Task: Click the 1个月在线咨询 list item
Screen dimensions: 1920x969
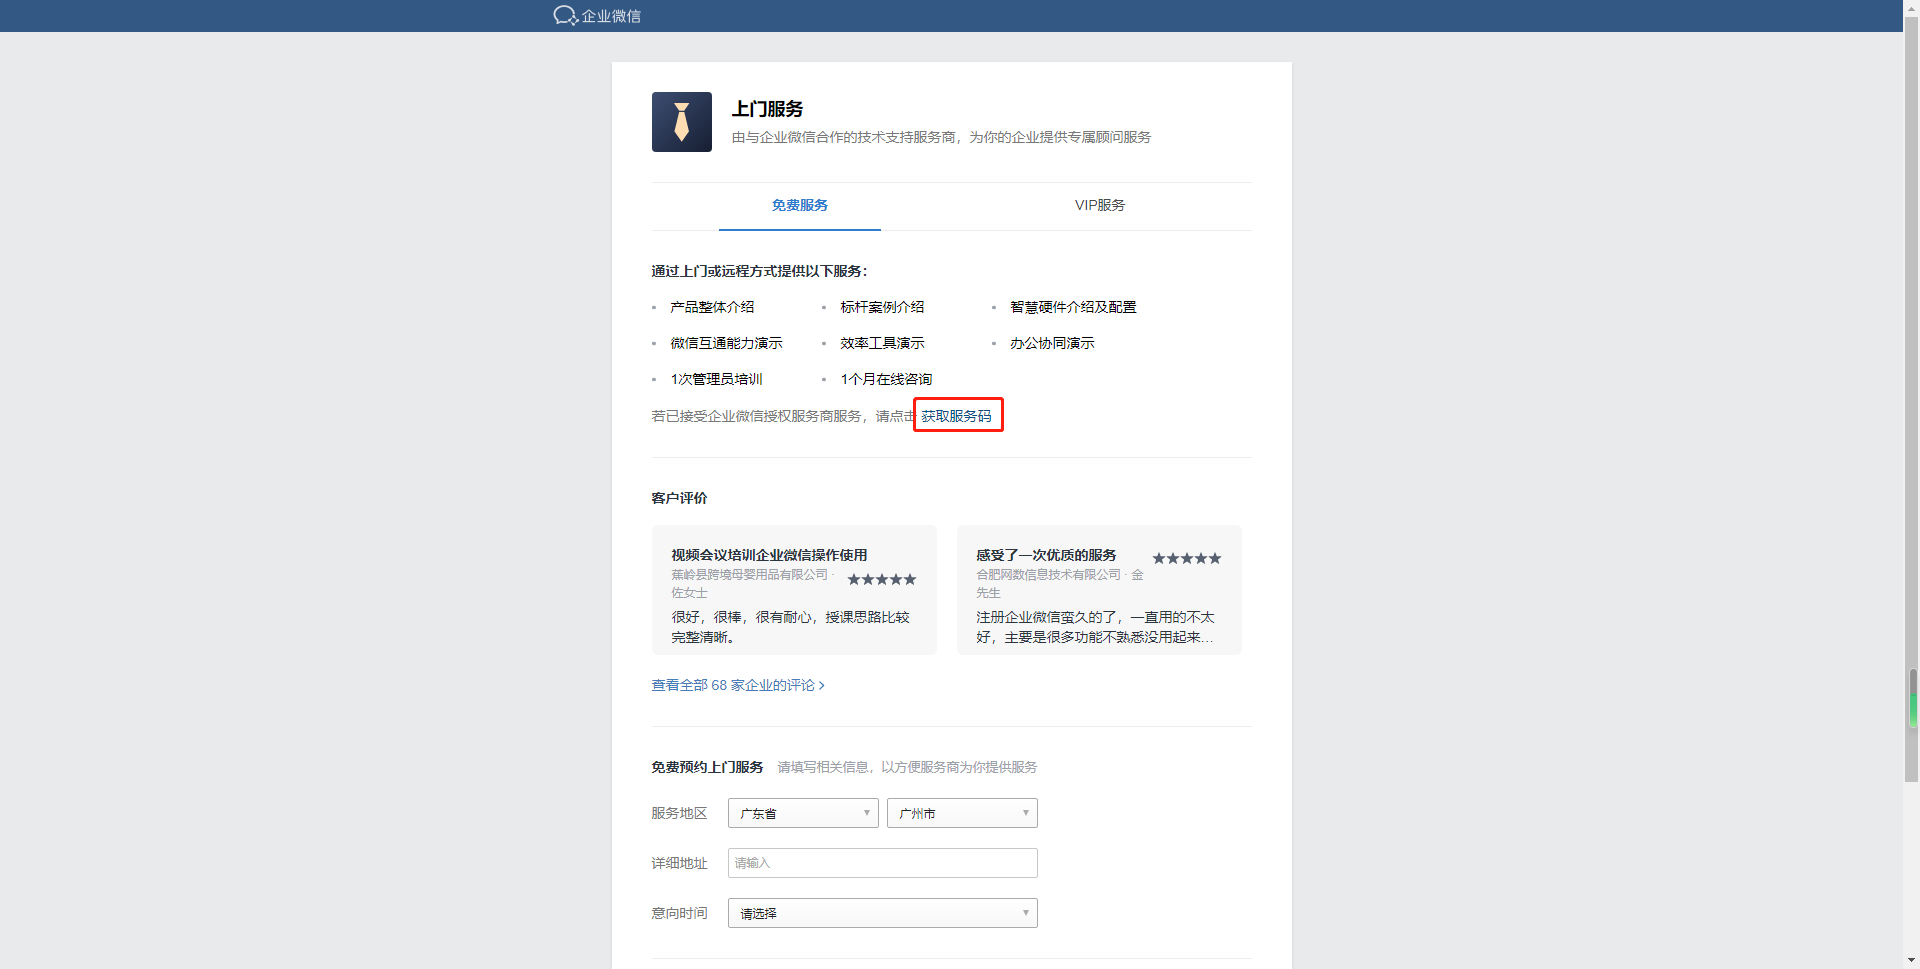Action: (886, 379)
